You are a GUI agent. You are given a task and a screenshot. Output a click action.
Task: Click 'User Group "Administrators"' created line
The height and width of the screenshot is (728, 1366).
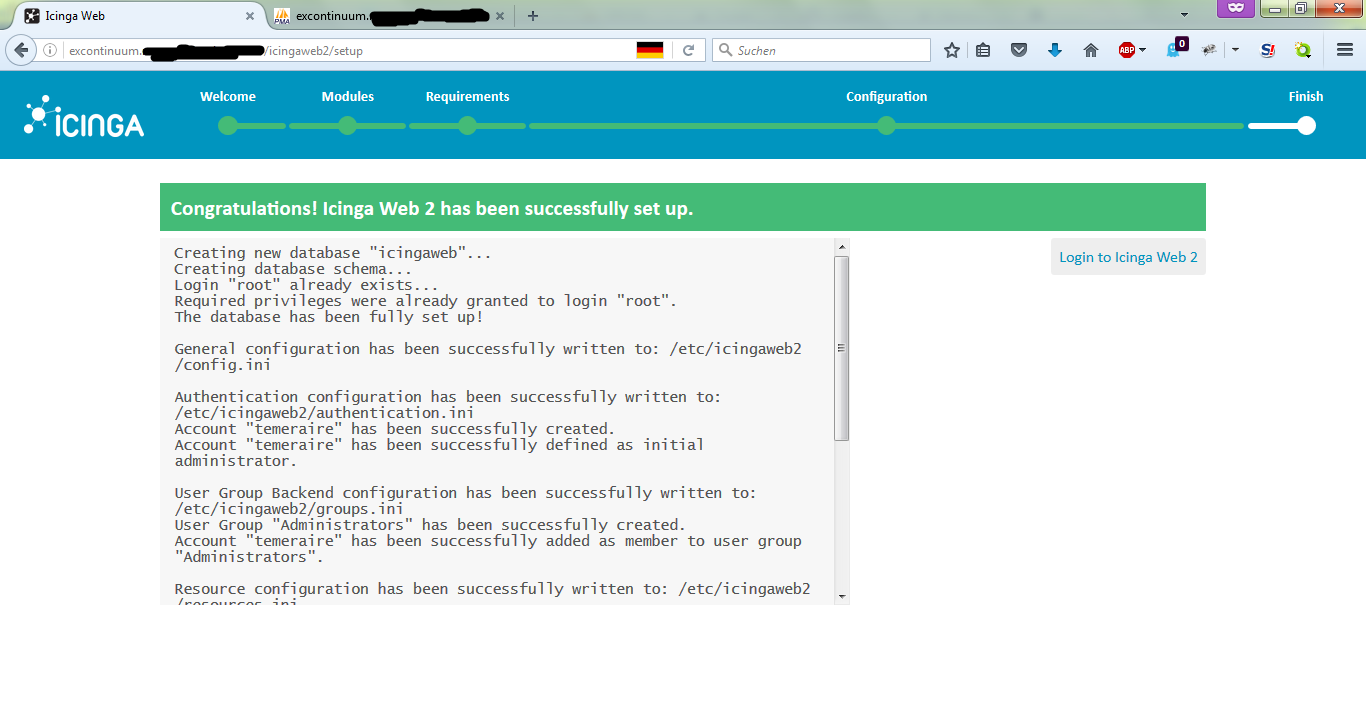pos(430,525)
